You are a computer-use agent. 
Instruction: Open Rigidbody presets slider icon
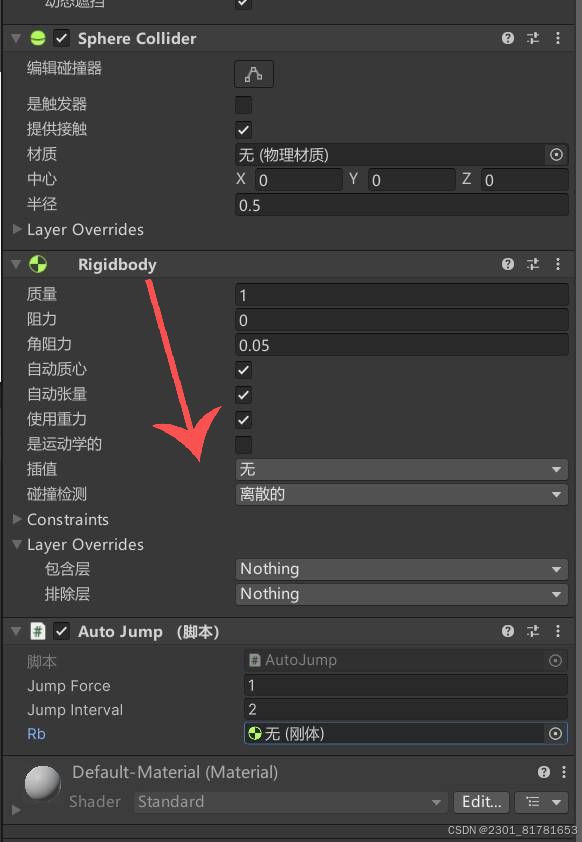(x=533, y=264)
